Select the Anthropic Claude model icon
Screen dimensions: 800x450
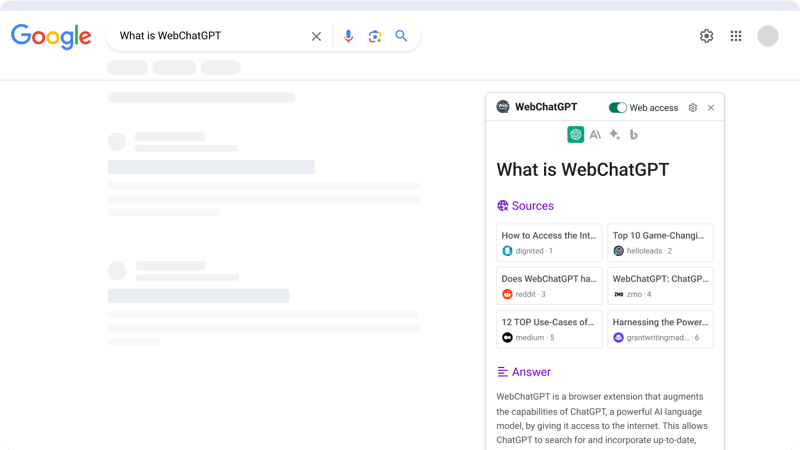tap(595, 135)
